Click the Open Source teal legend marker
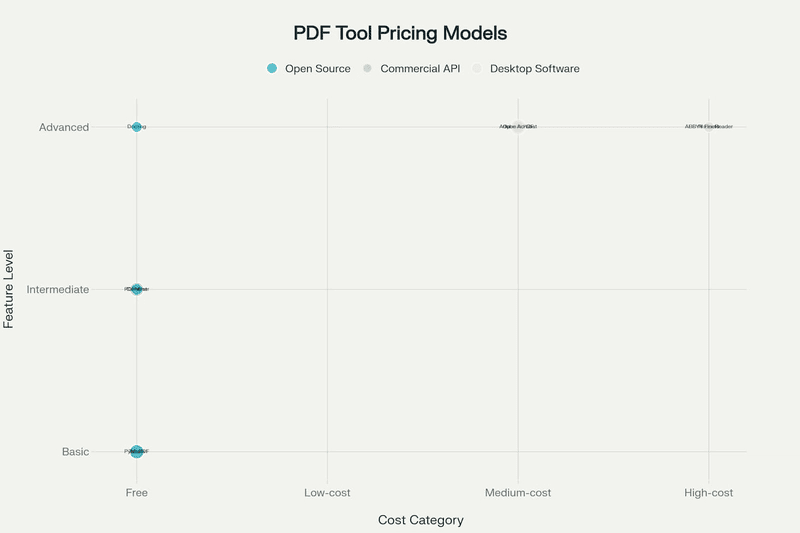The image size is (800, 533). (271, 69)
